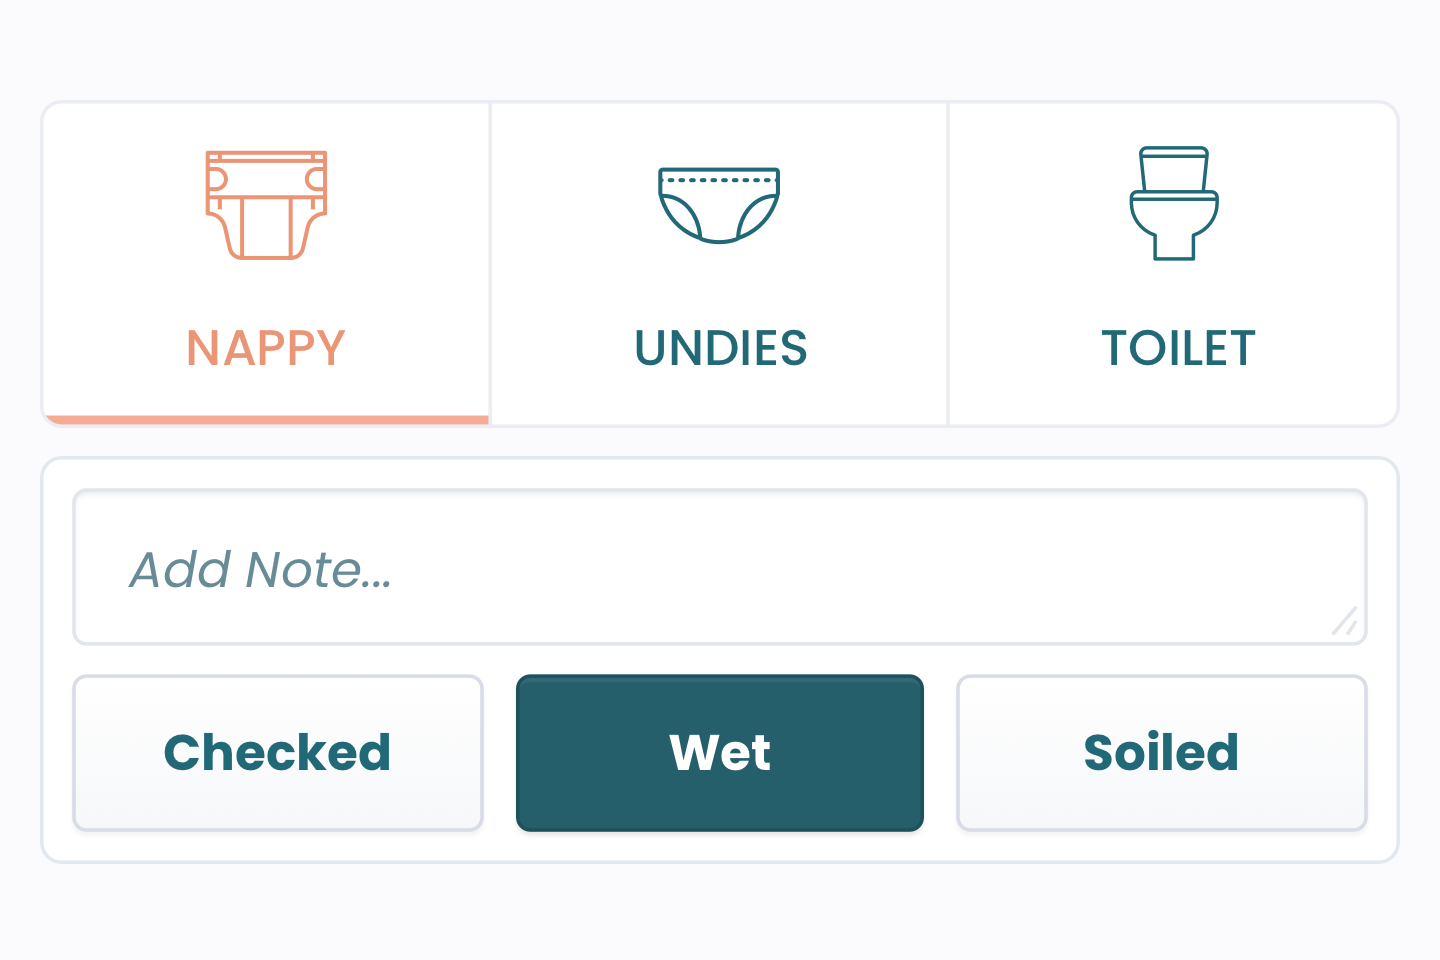This screenshot has height=960, width=1440.
Task: Choose the underwear briefs icon
Action: pyautogui.click(x=719, y=205)
